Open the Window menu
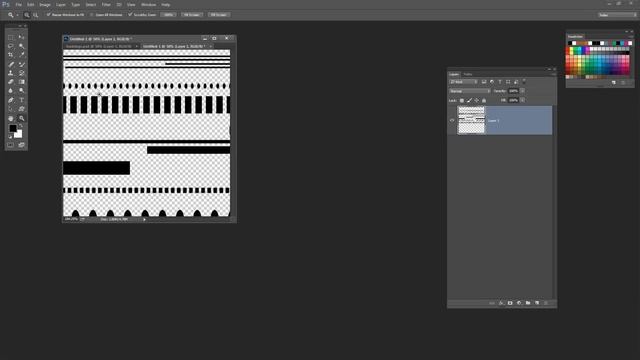Image resolution: width=640 pixels, height=360 pixels. (149, 4)
